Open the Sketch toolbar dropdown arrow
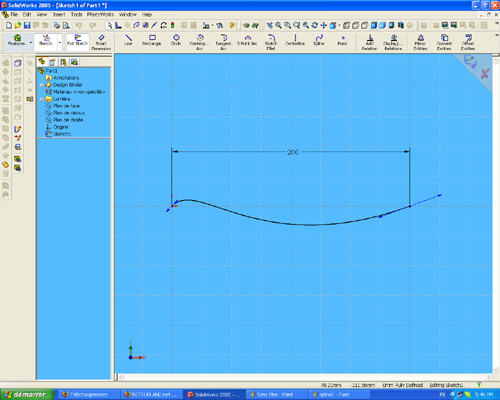 [x=60, y=42]
